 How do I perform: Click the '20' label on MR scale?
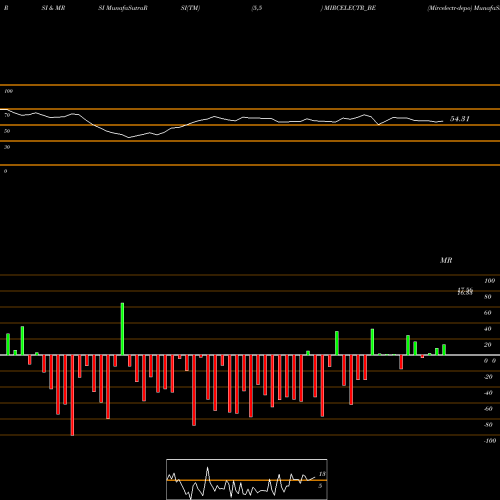pos(488,345)
